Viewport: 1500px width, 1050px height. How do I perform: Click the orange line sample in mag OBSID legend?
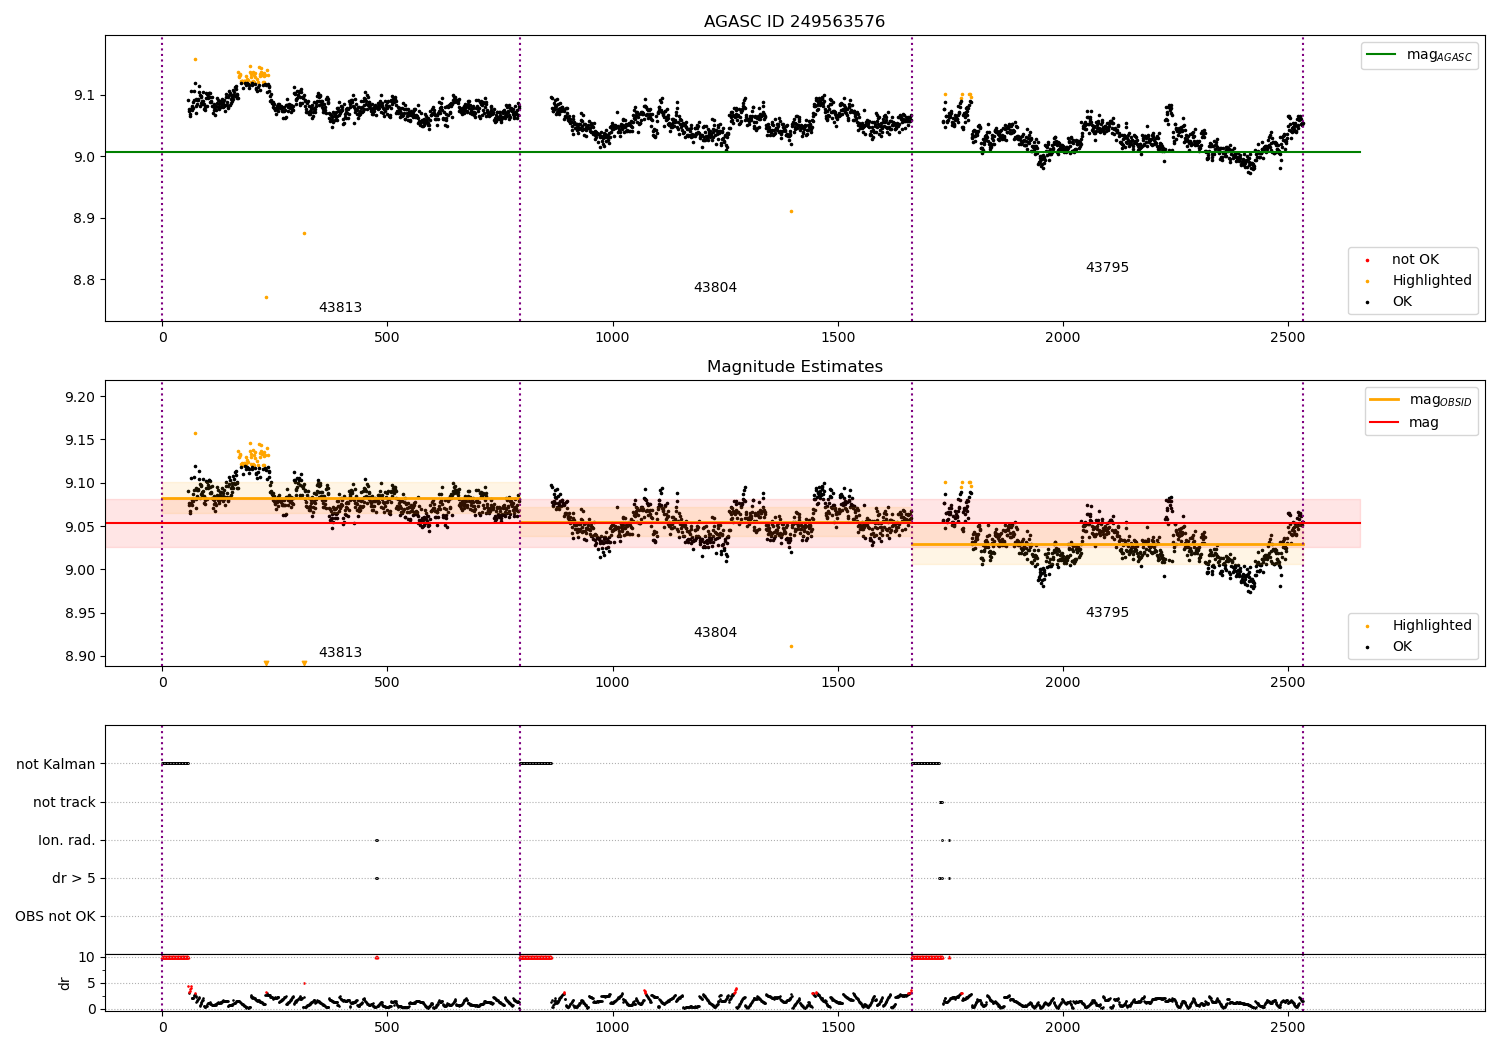click(x=1385, y=400)
